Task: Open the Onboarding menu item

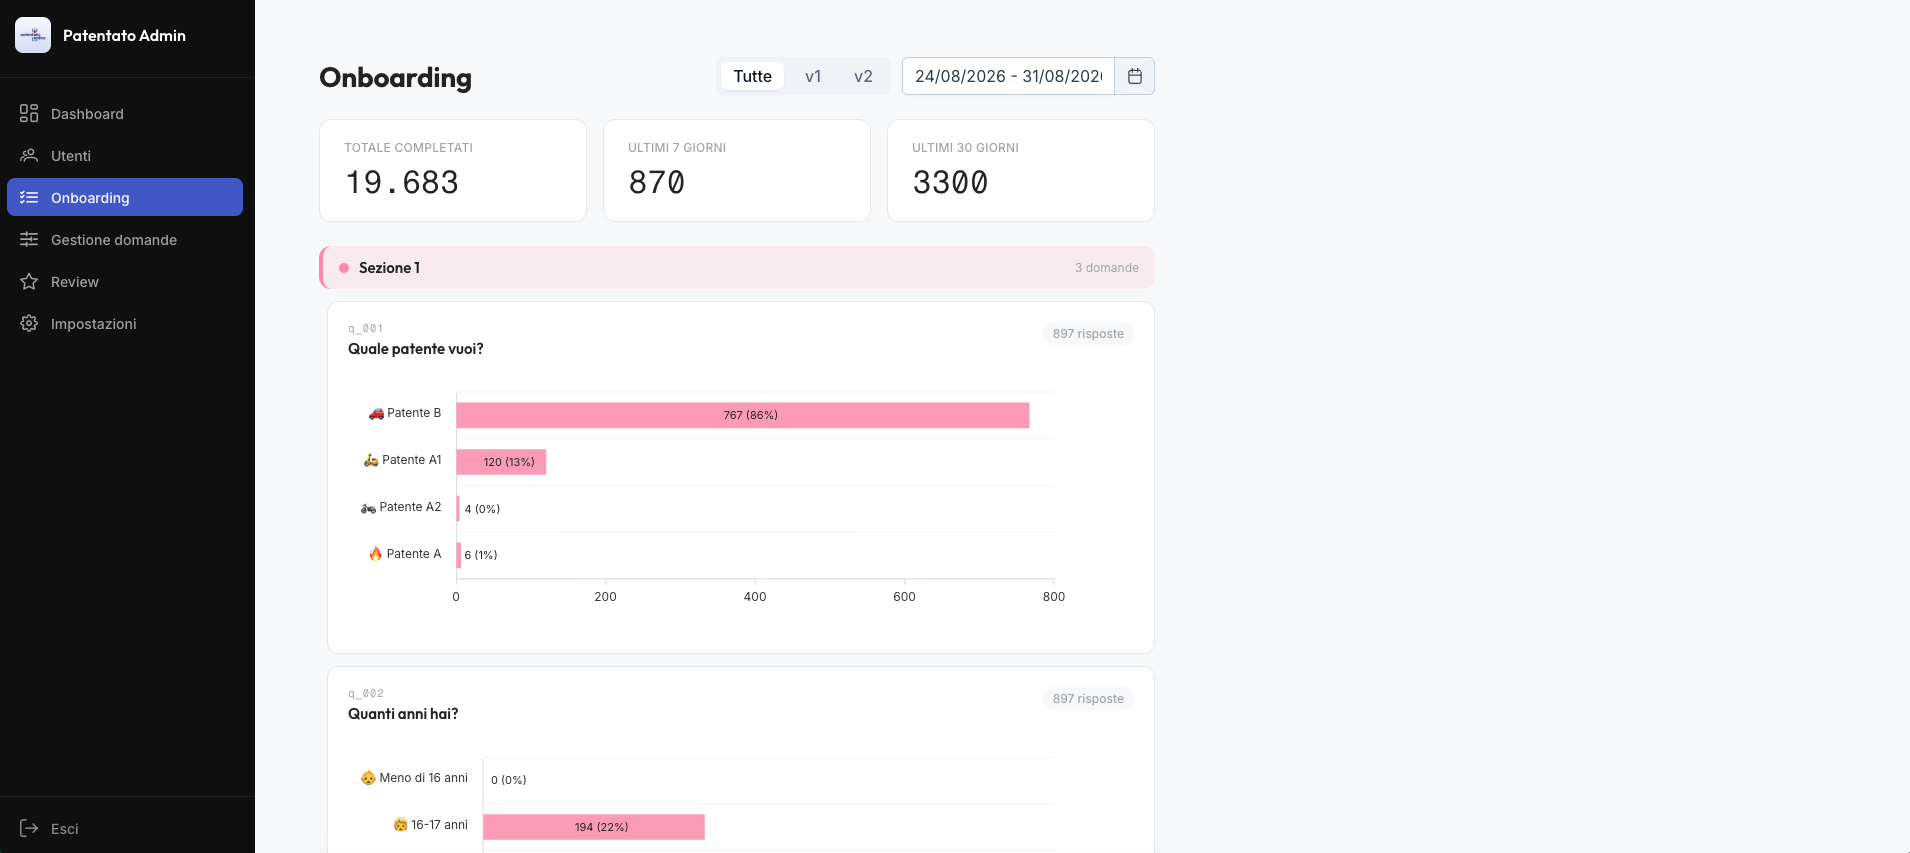Action: click(x=125, y=197)
